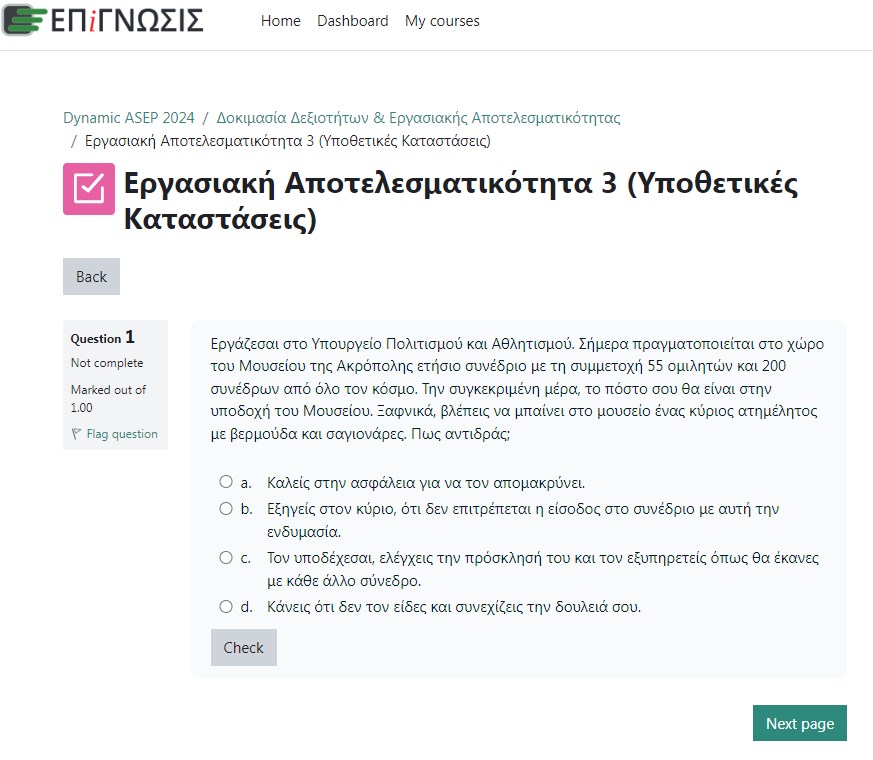The height and width of the screenshot is (760, 873).
Task: Click the 'Marked out of 1.00' text
Action: [x=108, y=398]
